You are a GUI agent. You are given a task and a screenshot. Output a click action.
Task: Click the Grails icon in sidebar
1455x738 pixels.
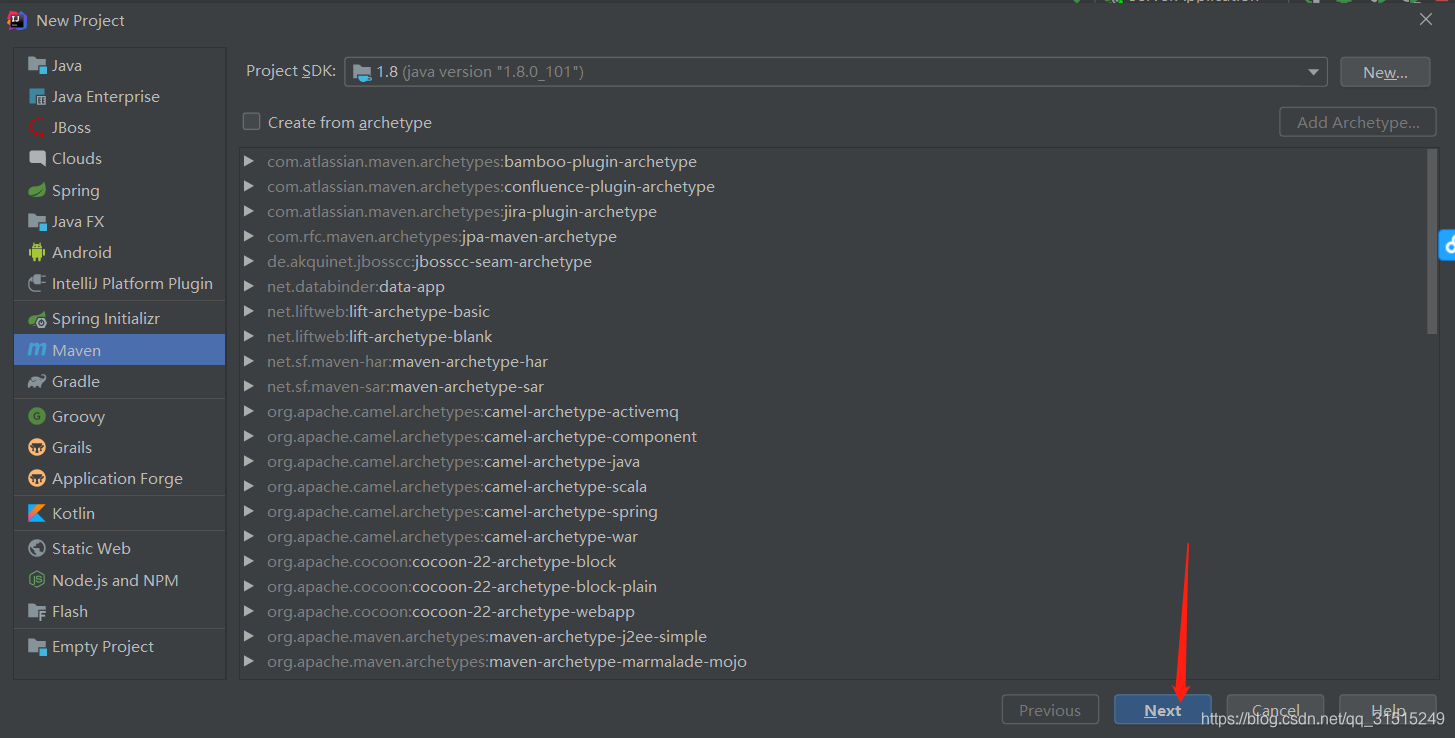coord(37,448)
